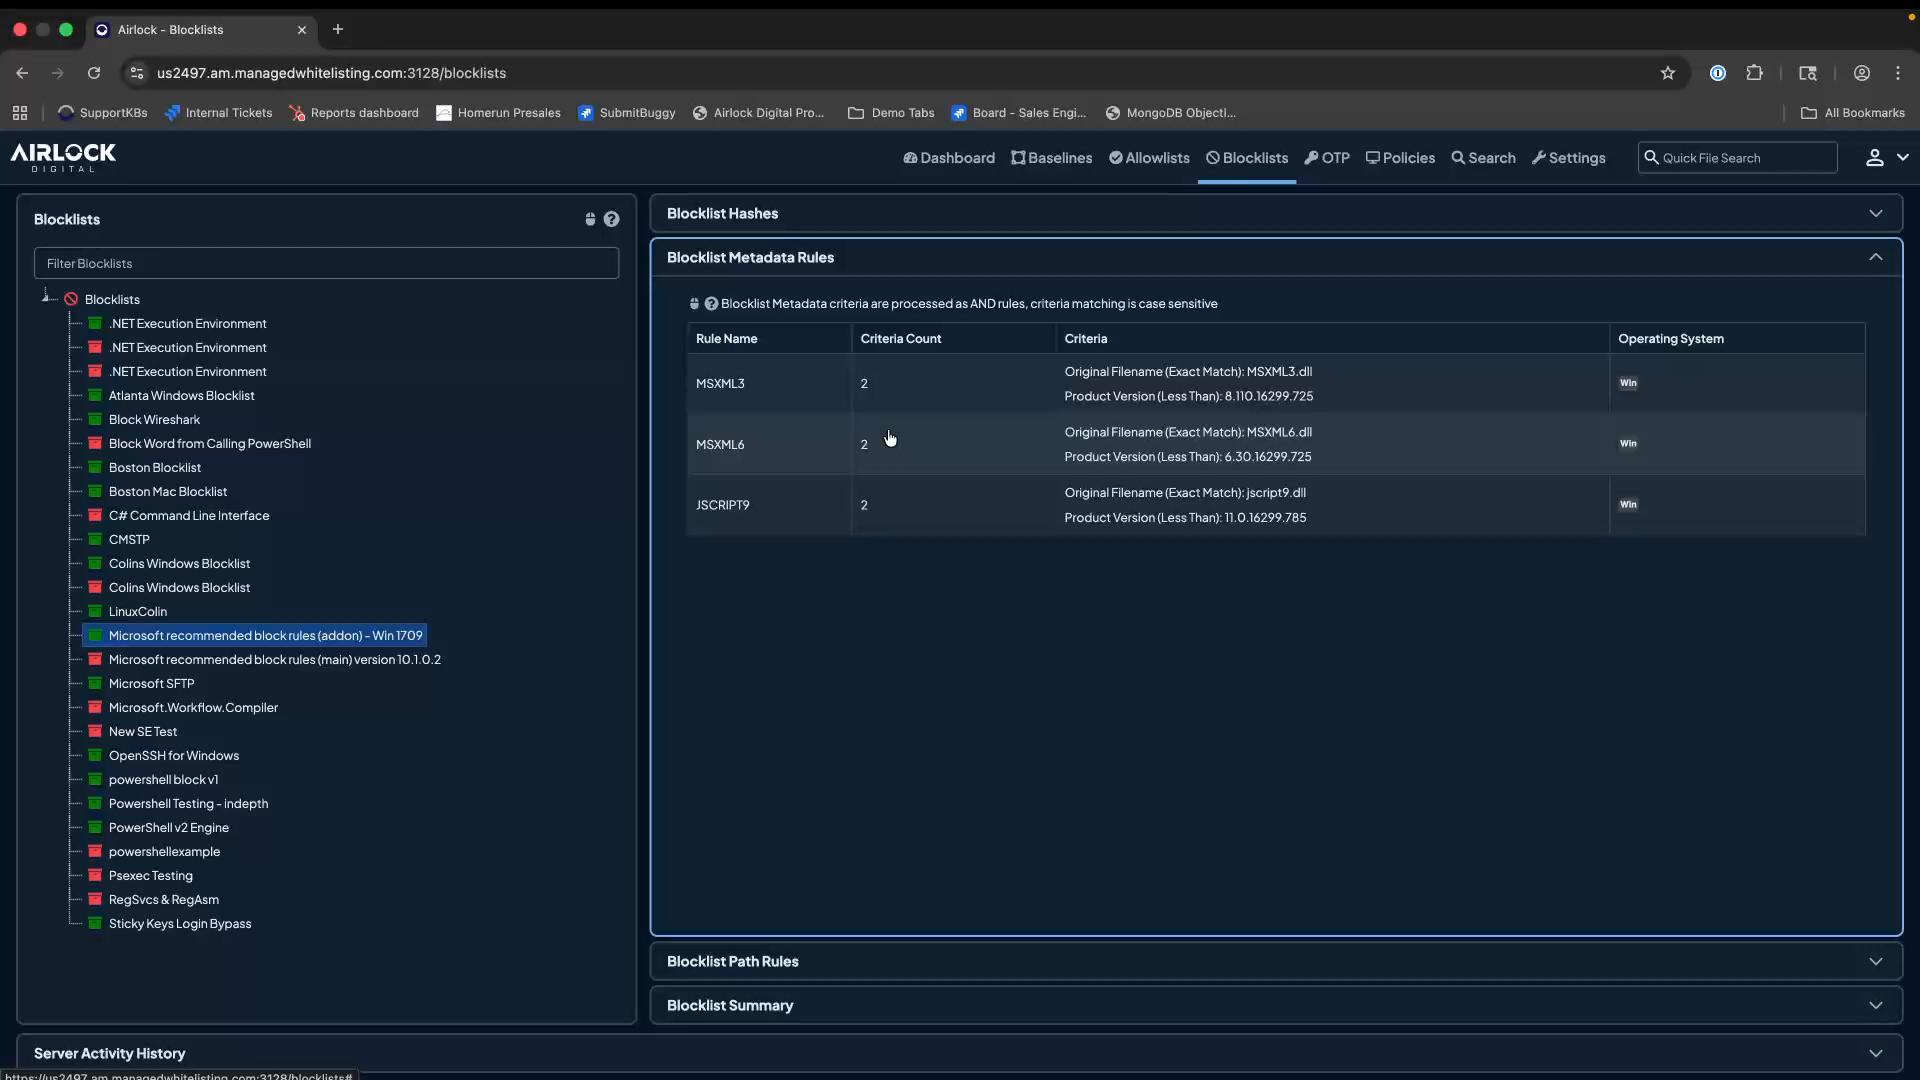Open the user account icon at top right
This screenshot has width=1920, height=1080.
coord(1875,157)
